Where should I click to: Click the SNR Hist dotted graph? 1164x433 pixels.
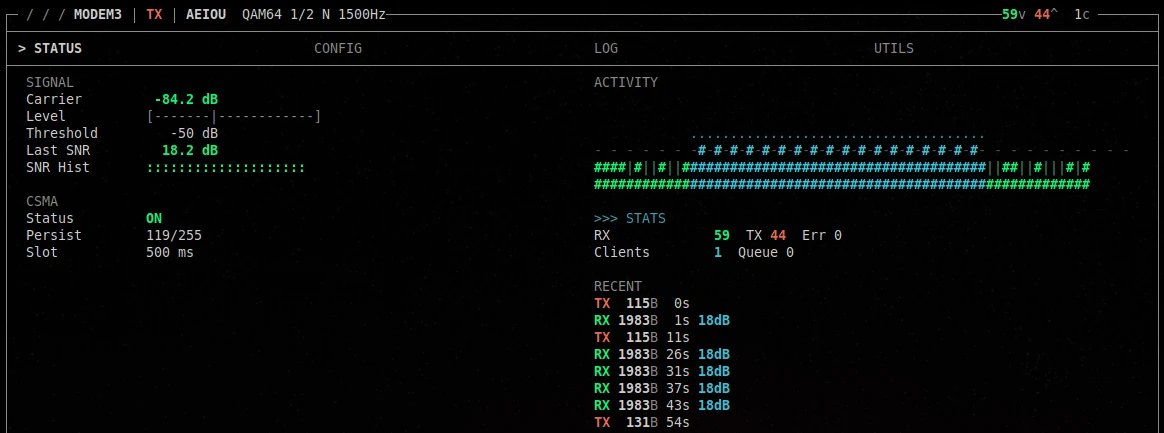pyautogui.click(x=225, y=167)
